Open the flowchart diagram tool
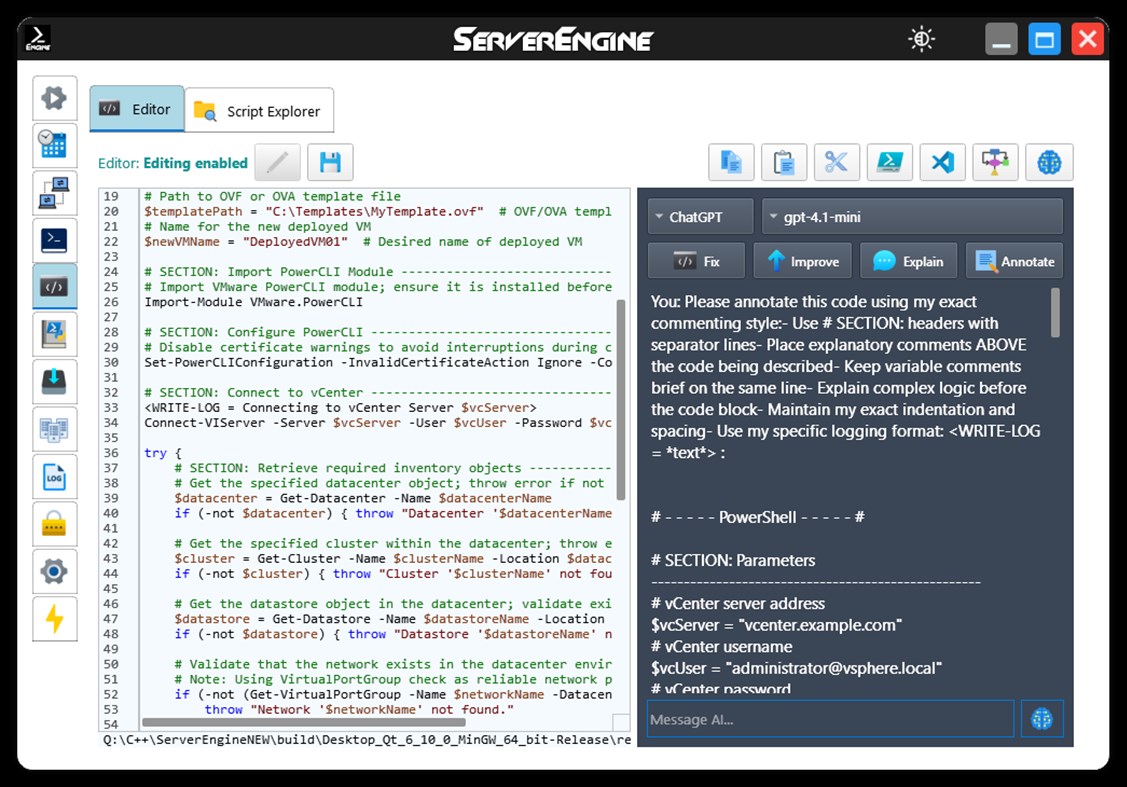This screenshot has height=787, width=1127. [995, 162]
